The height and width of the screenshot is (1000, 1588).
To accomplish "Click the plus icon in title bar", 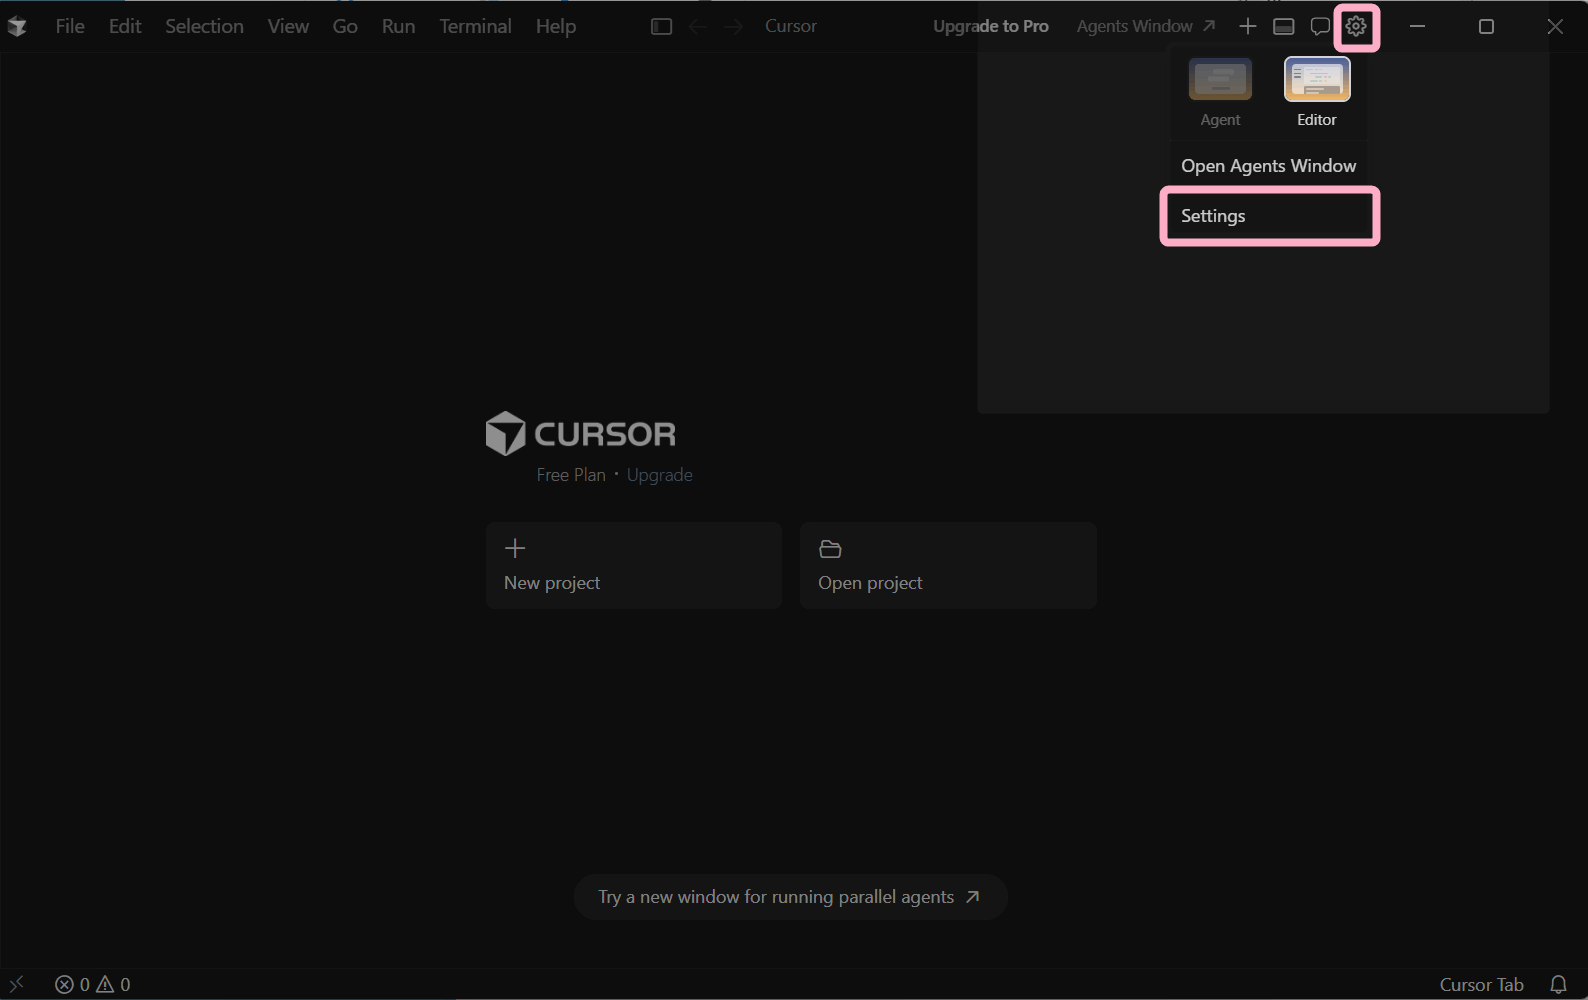I will [x=1247, y=27].
